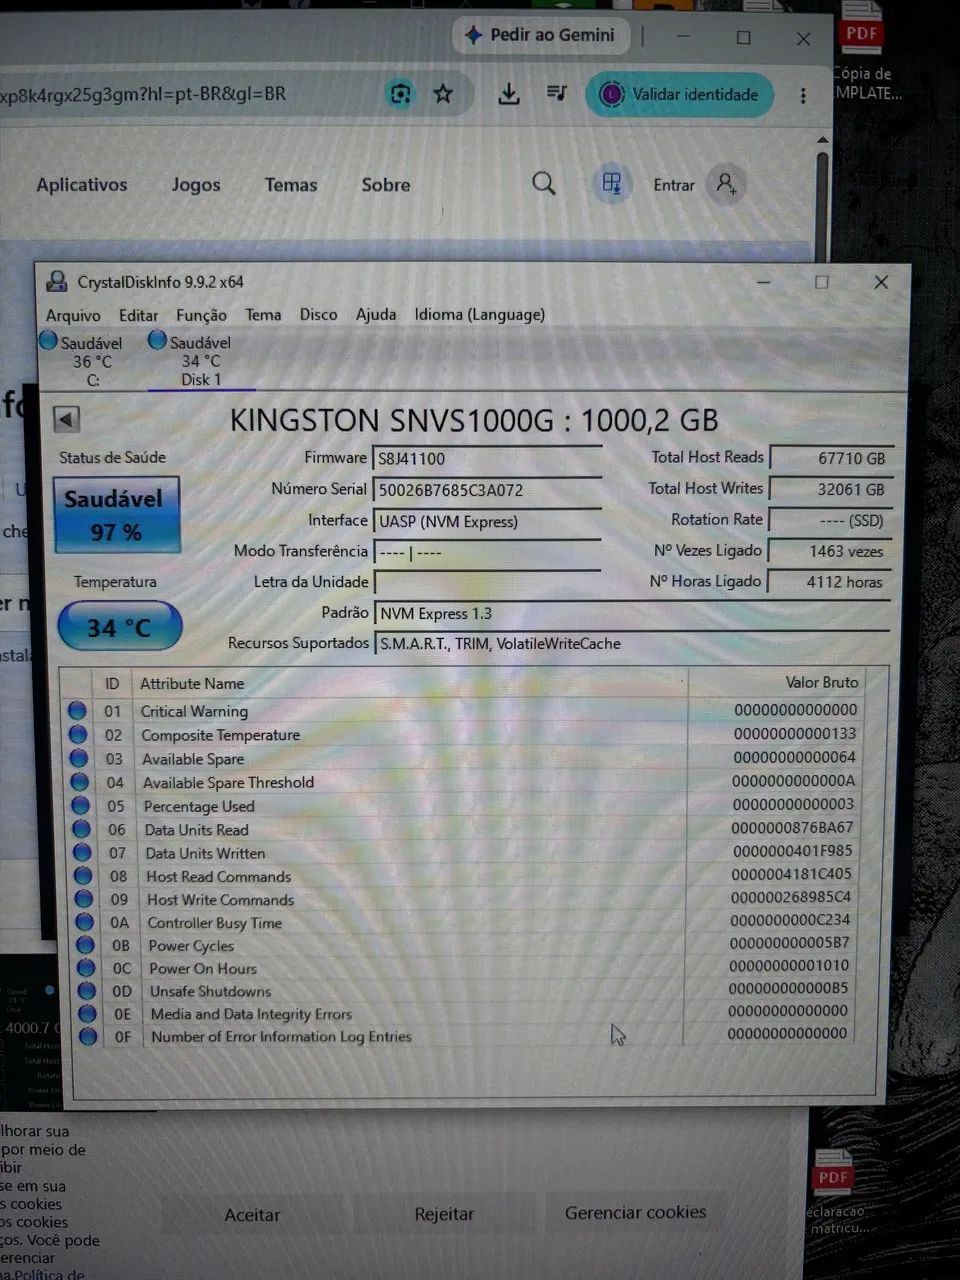The image size is (960, 1280).
Task: Click the status dot for Controller Busy Time
Action: point(85,922)
